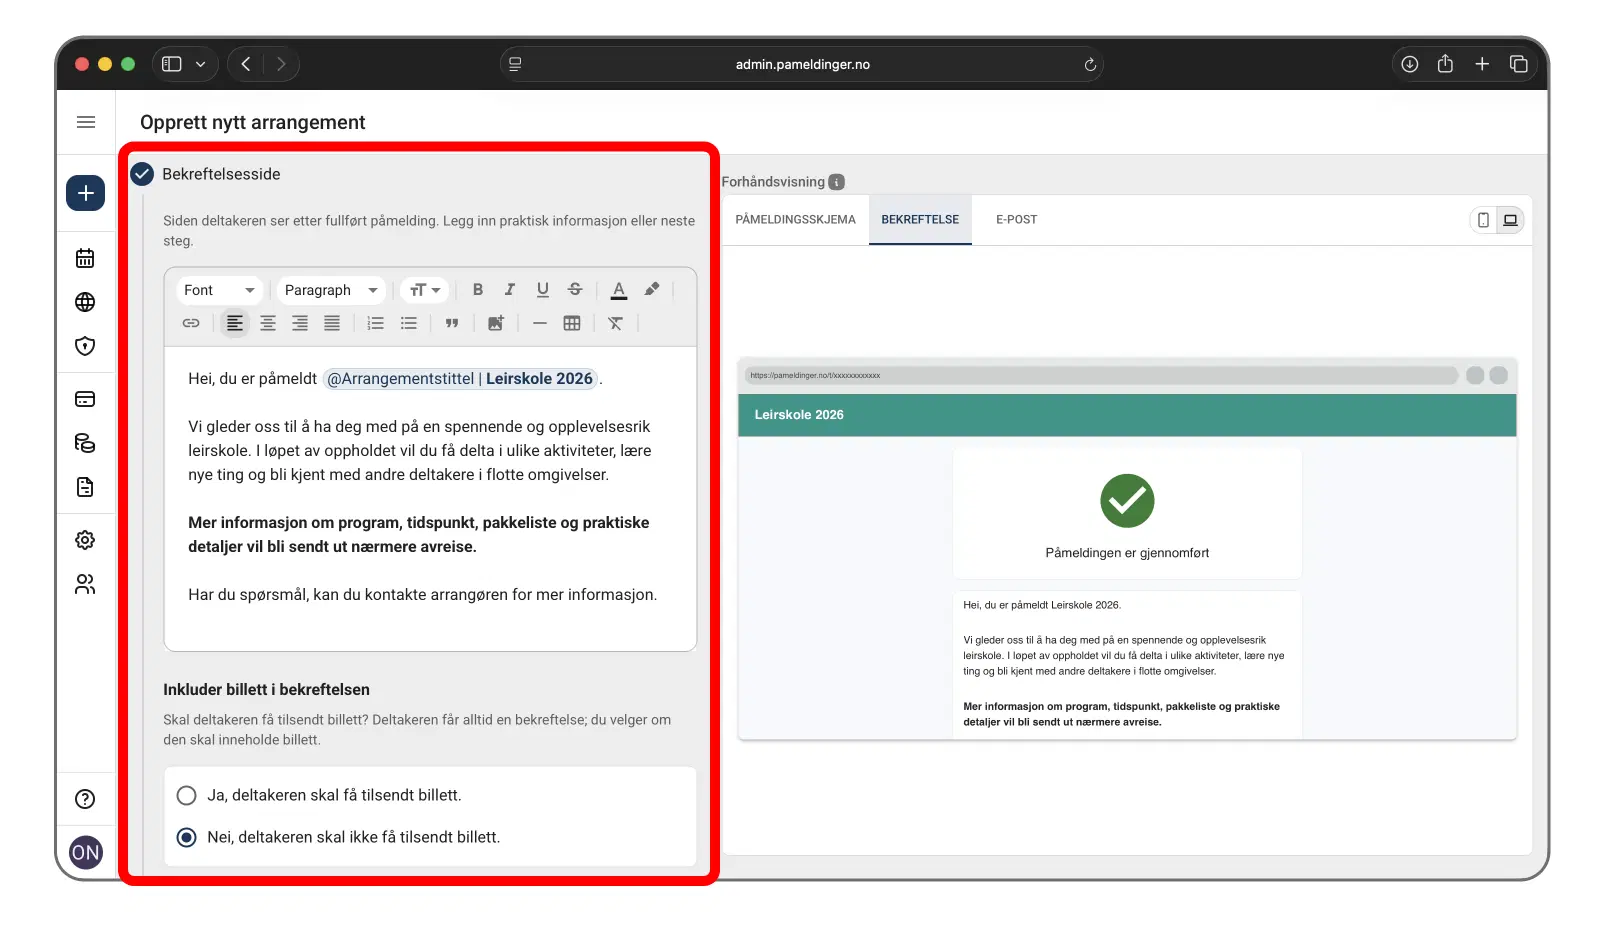Insert a table in the editor
The width and height of the screenshot is (1604, 926).
[x=572, y=323]
